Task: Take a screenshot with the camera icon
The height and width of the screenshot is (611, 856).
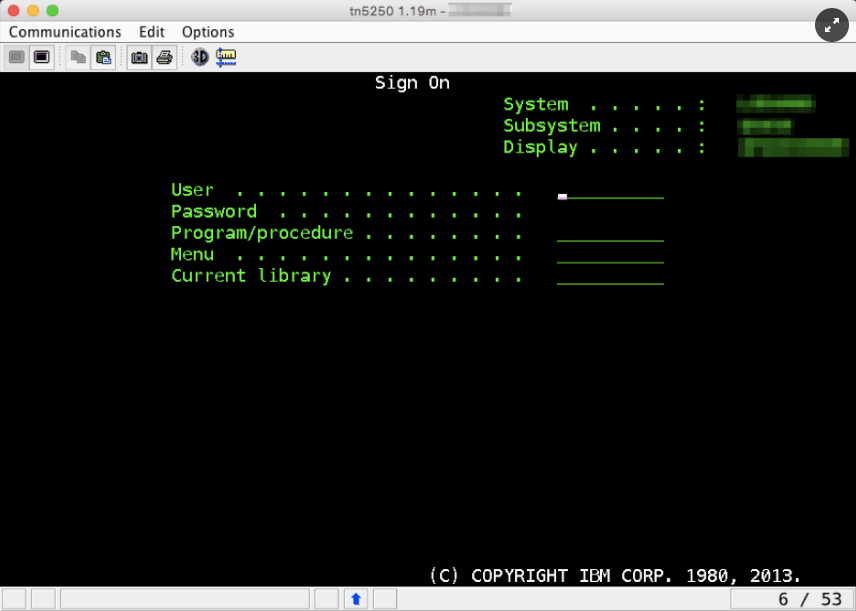Action: [139, 57]
